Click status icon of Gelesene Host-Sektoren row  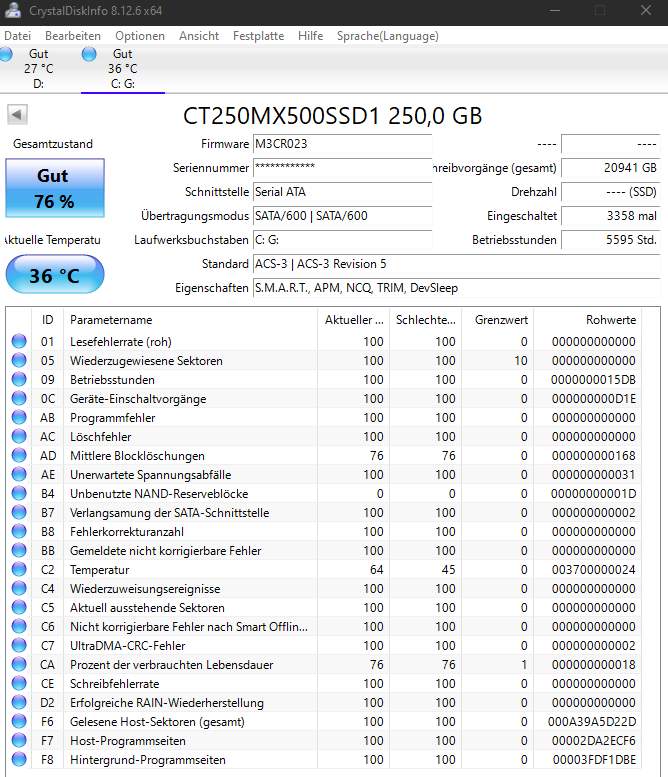click(19, 721)
